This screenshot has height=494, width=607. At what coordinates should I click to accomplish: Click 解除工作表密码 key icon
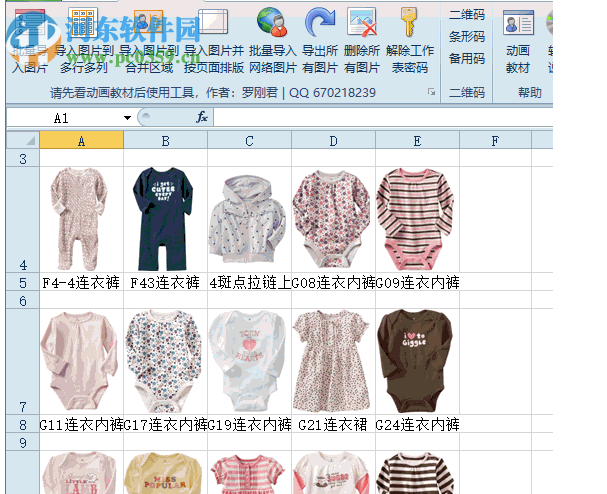409,22
